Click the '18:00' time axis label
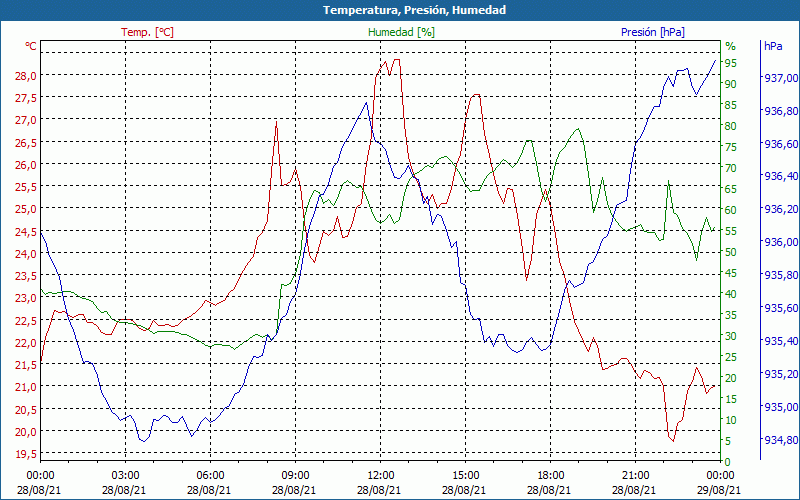The height and width of the screenshot is (500, 800). point(551,477)
